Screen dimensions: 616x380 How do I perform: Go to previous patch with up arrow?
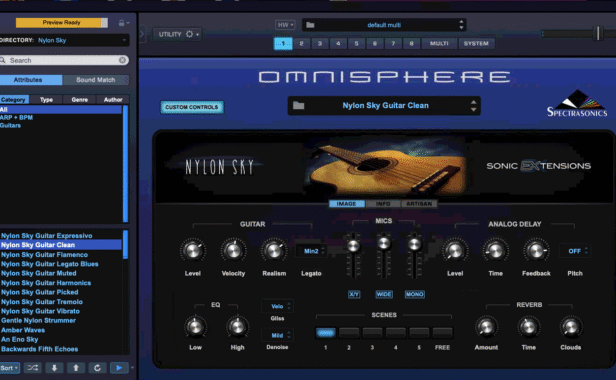[76, 368]
